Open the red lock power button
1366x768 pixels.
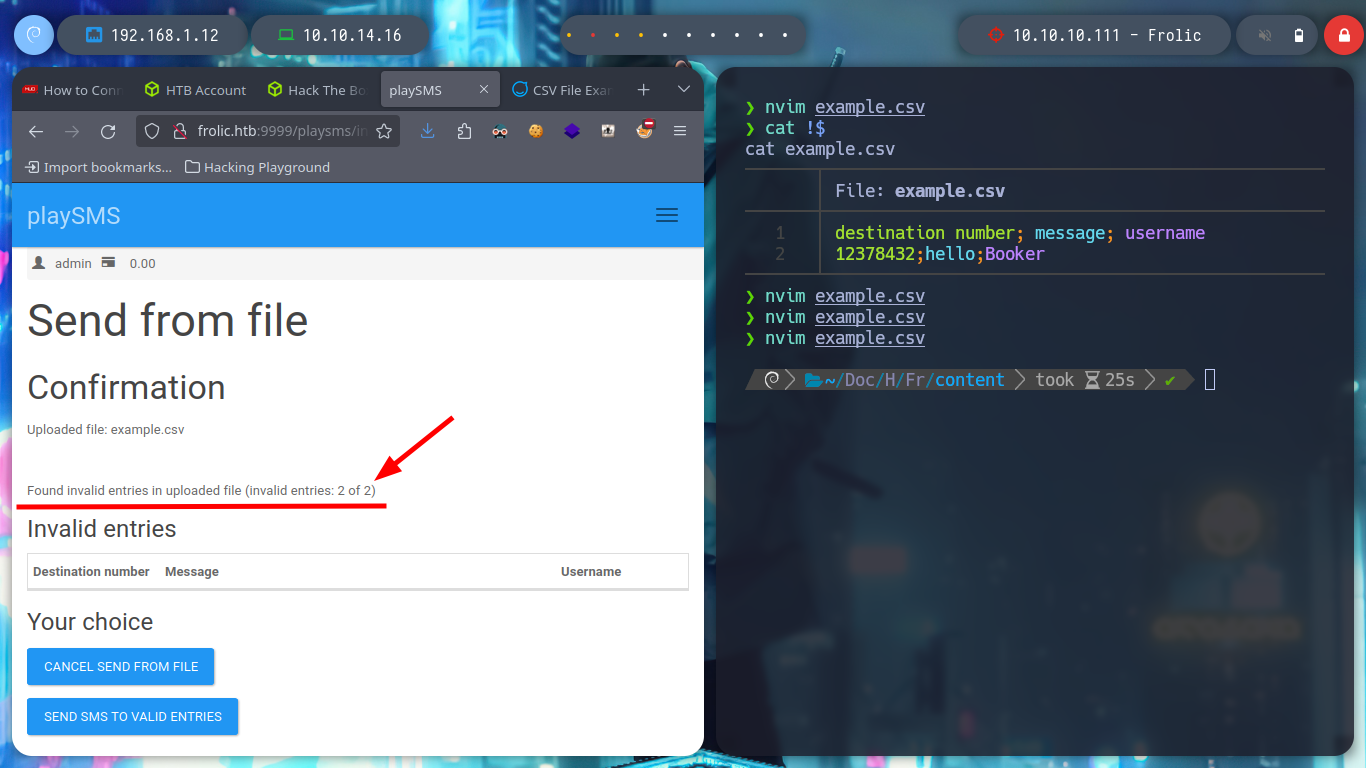[1343, 35]
